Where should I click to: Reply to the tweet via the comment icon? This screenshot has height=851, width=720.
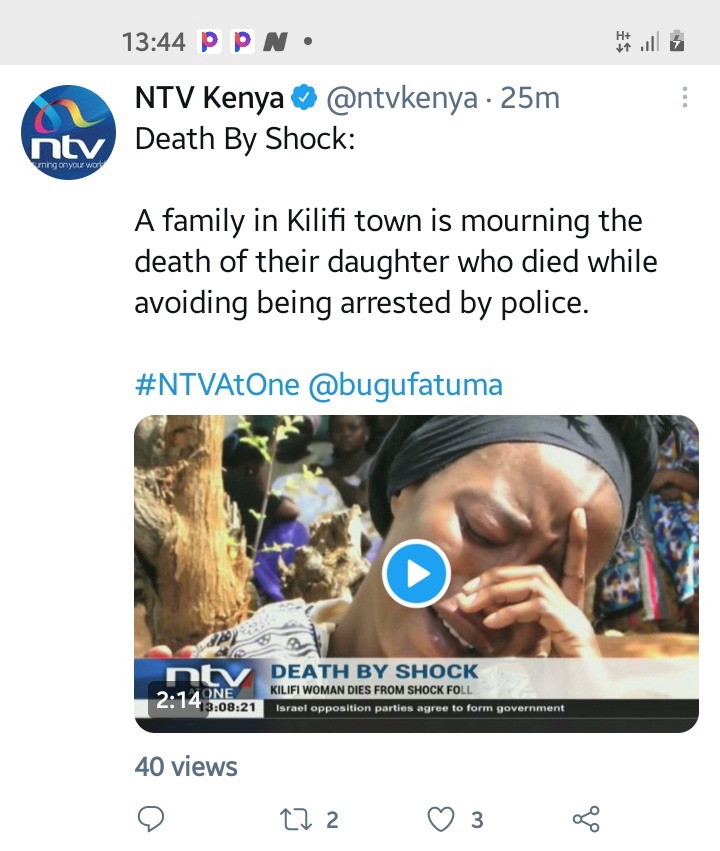151,819
